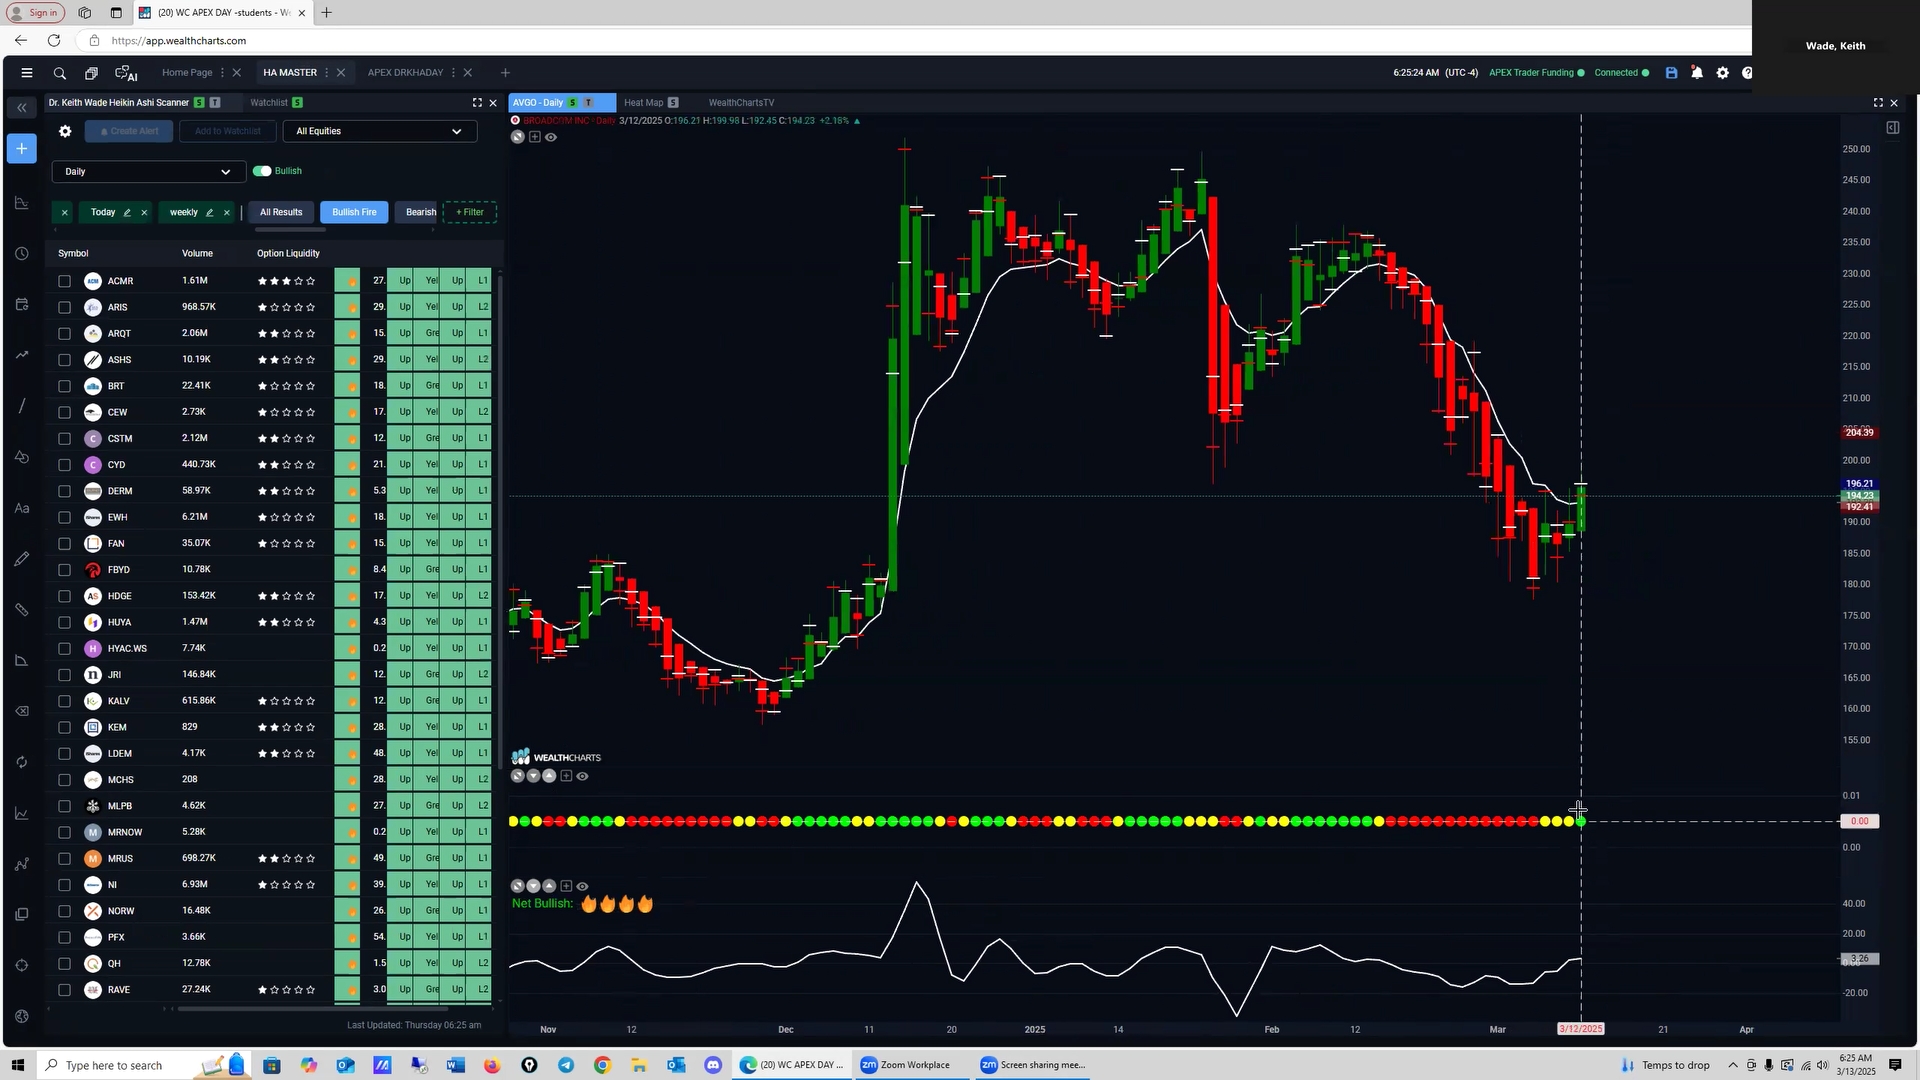Open the AI chat assistant icon
This screenshot has height=1080, width=1920.
click(126, 73)
